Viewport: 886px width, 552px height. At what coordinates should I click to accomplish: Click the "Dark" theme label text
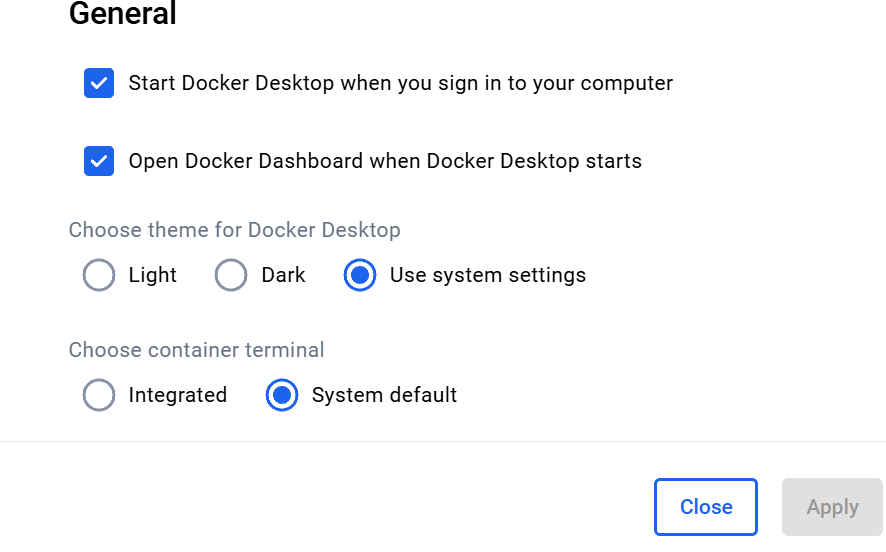point(283,275)
